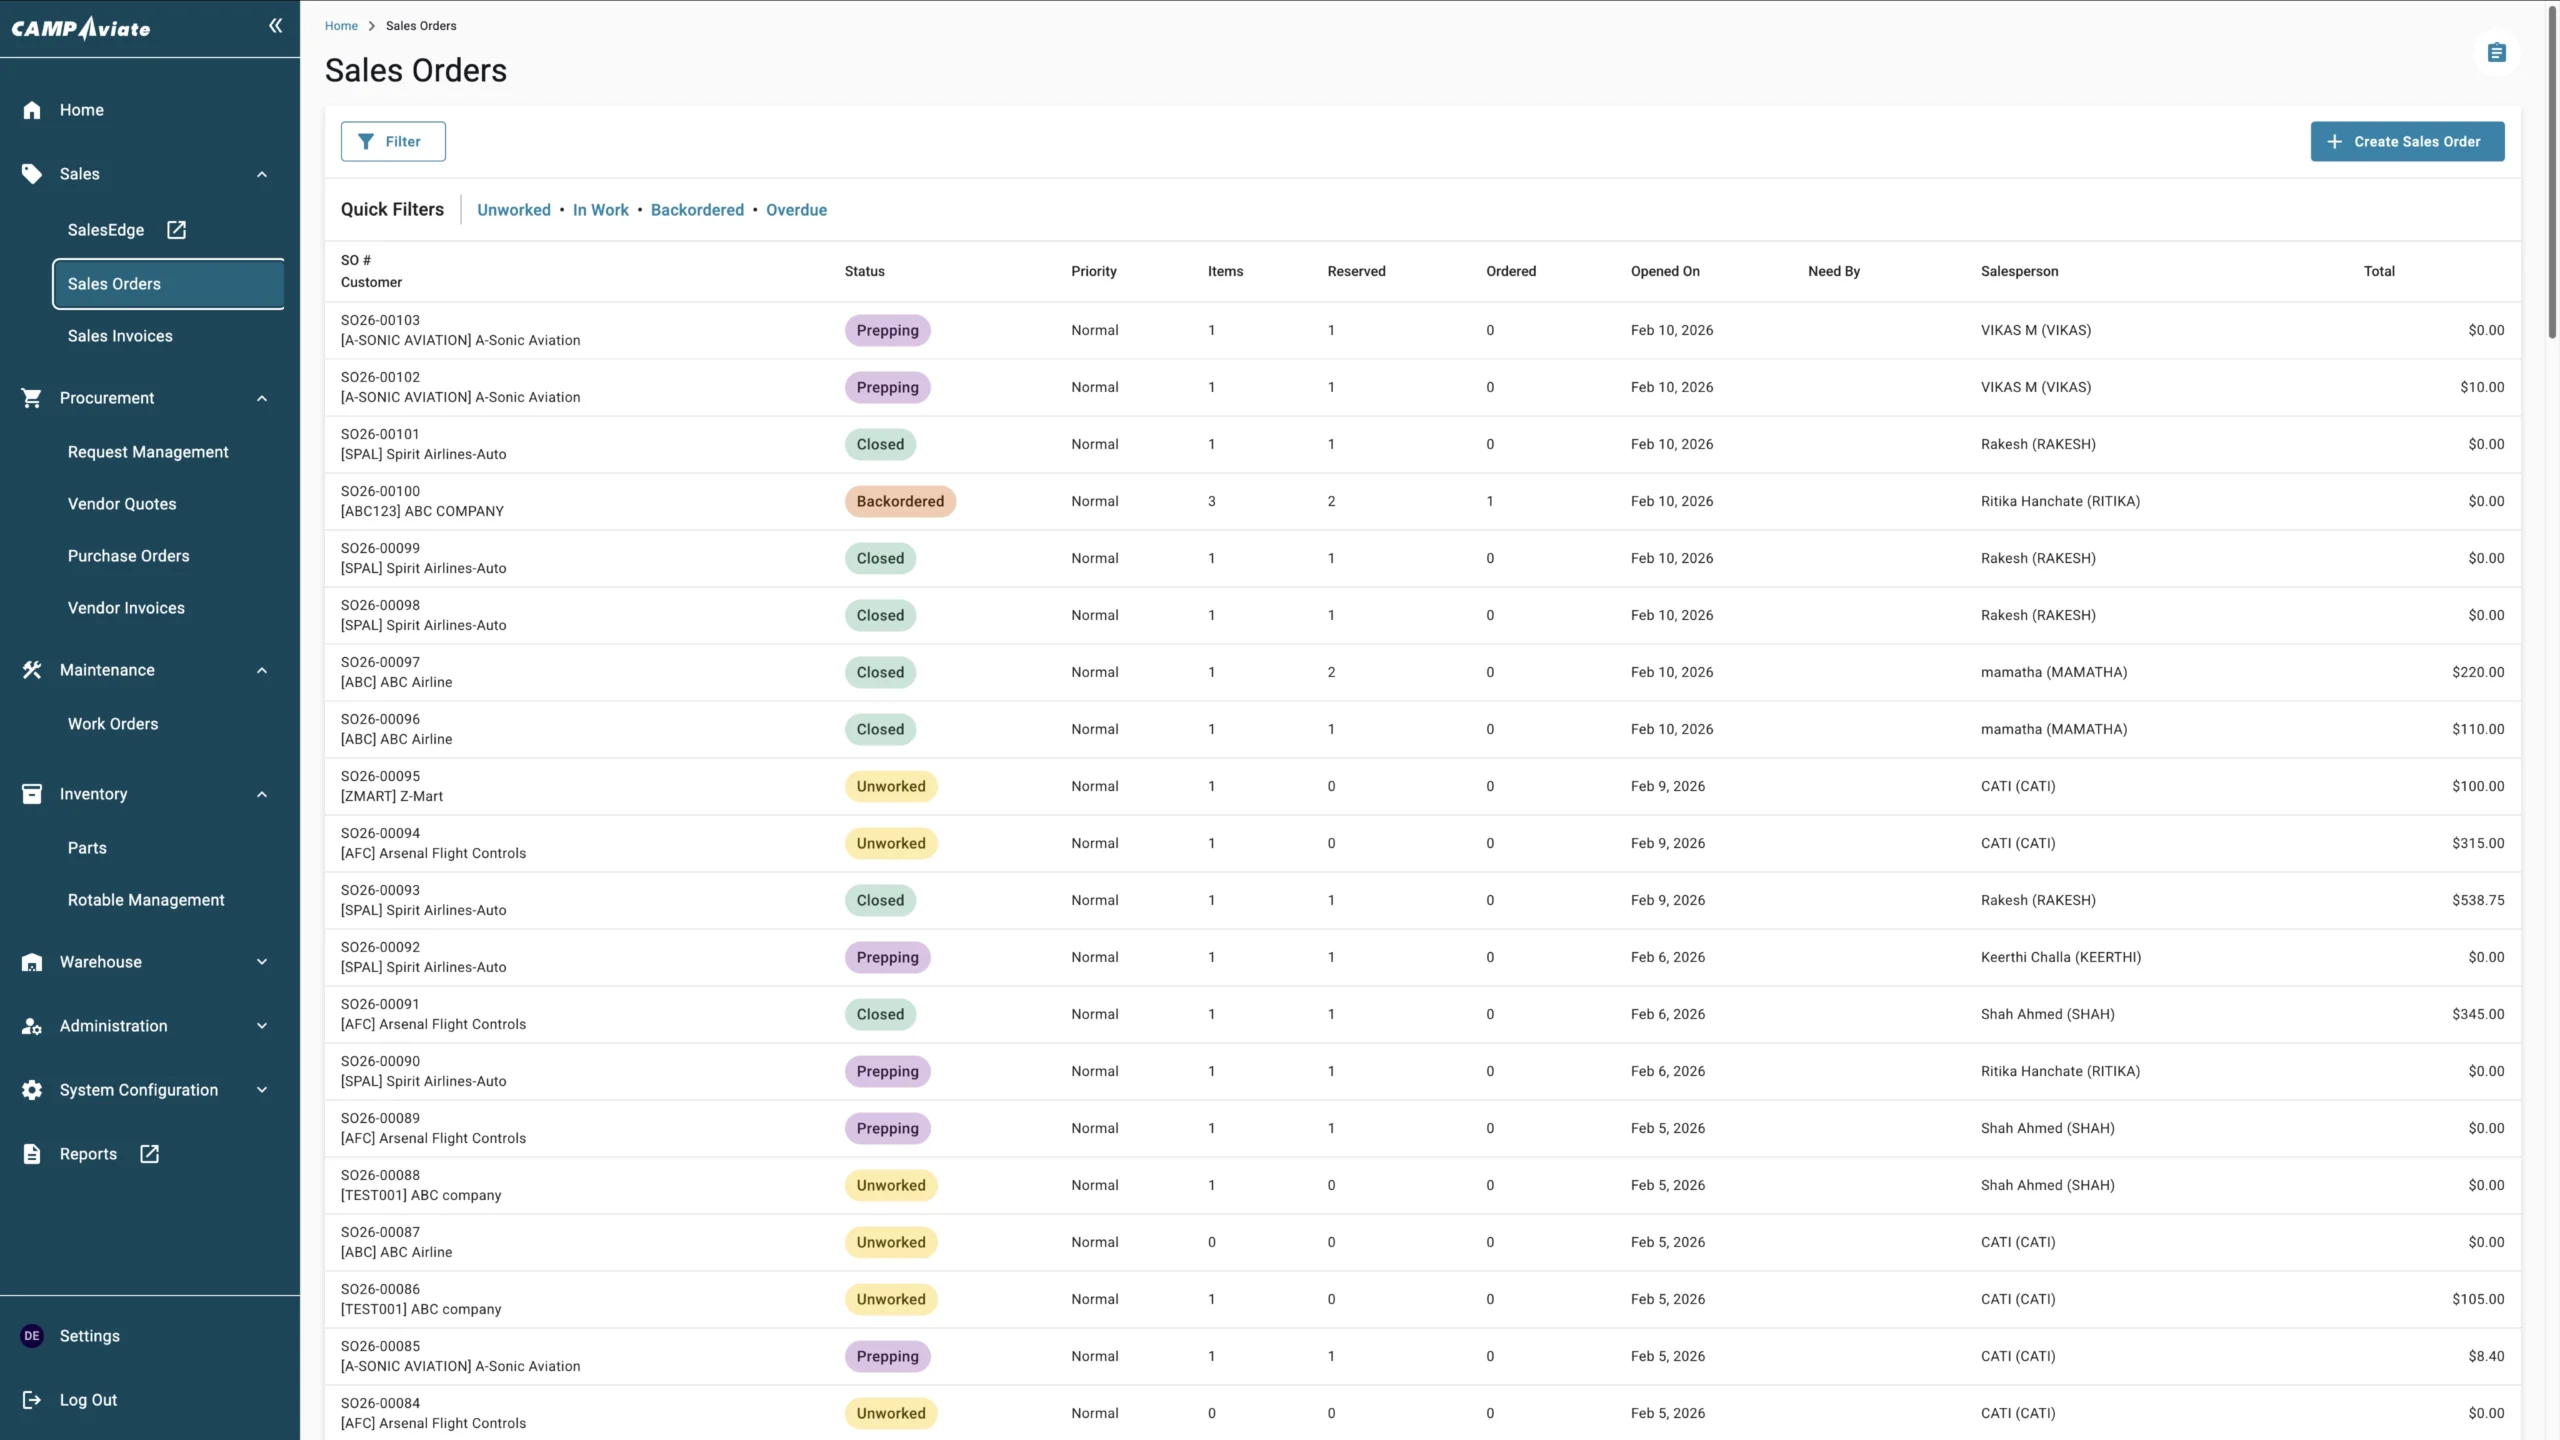The width and height of the screenshot is (2560, 1440).
Task: Click the Inventory box icon
Action: point(32,794)
